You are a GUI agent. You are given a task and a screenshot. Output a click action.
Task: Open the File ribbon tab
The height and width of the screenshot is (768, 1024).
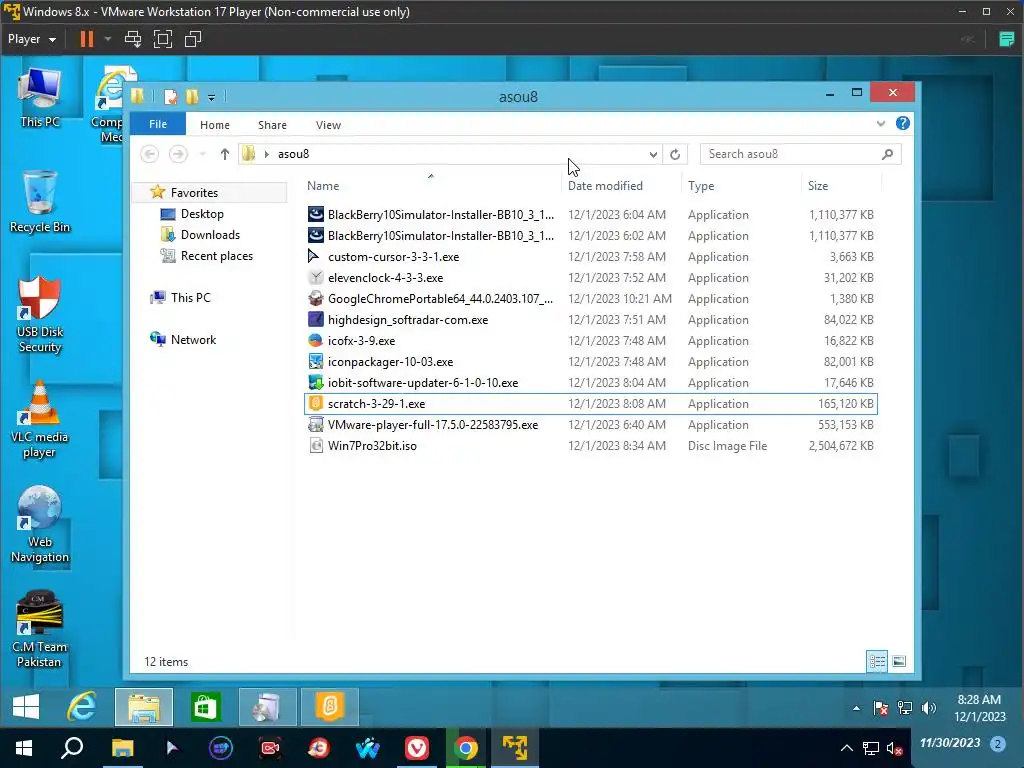tap(158, 124)
